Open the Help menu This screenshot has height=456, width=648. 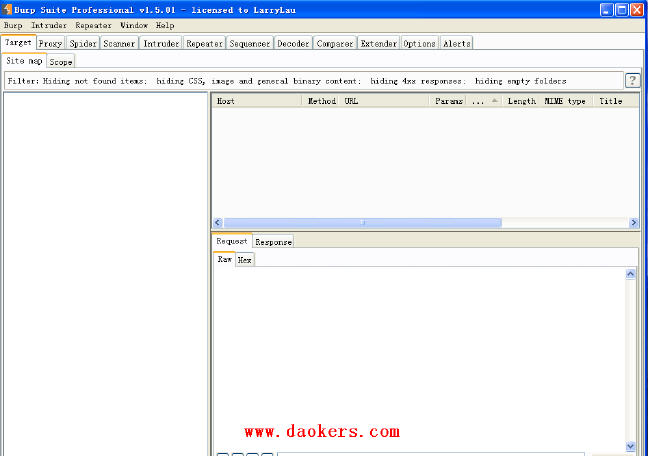[165, 25]
